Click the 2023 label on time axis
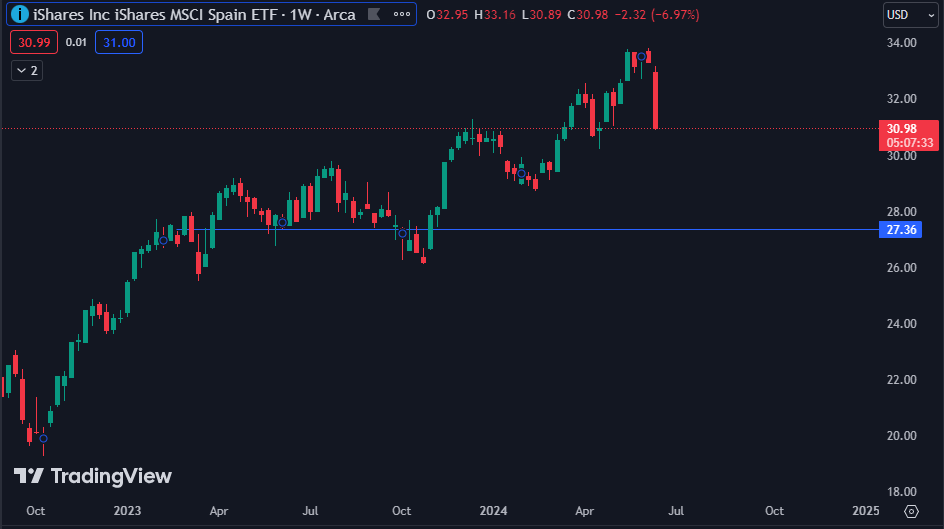 127,511
